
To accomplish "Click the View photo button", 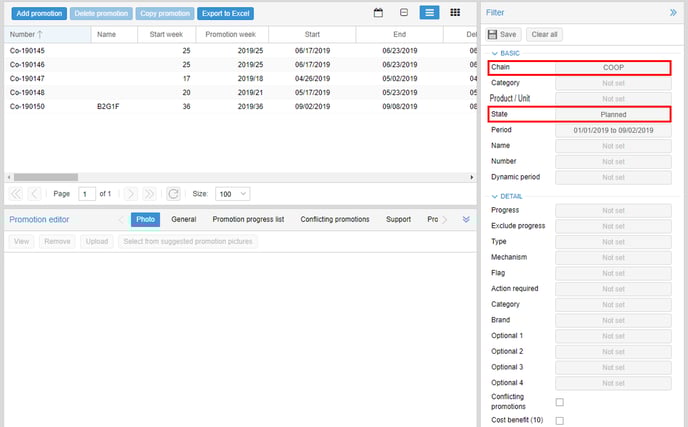I will point(21,241).
